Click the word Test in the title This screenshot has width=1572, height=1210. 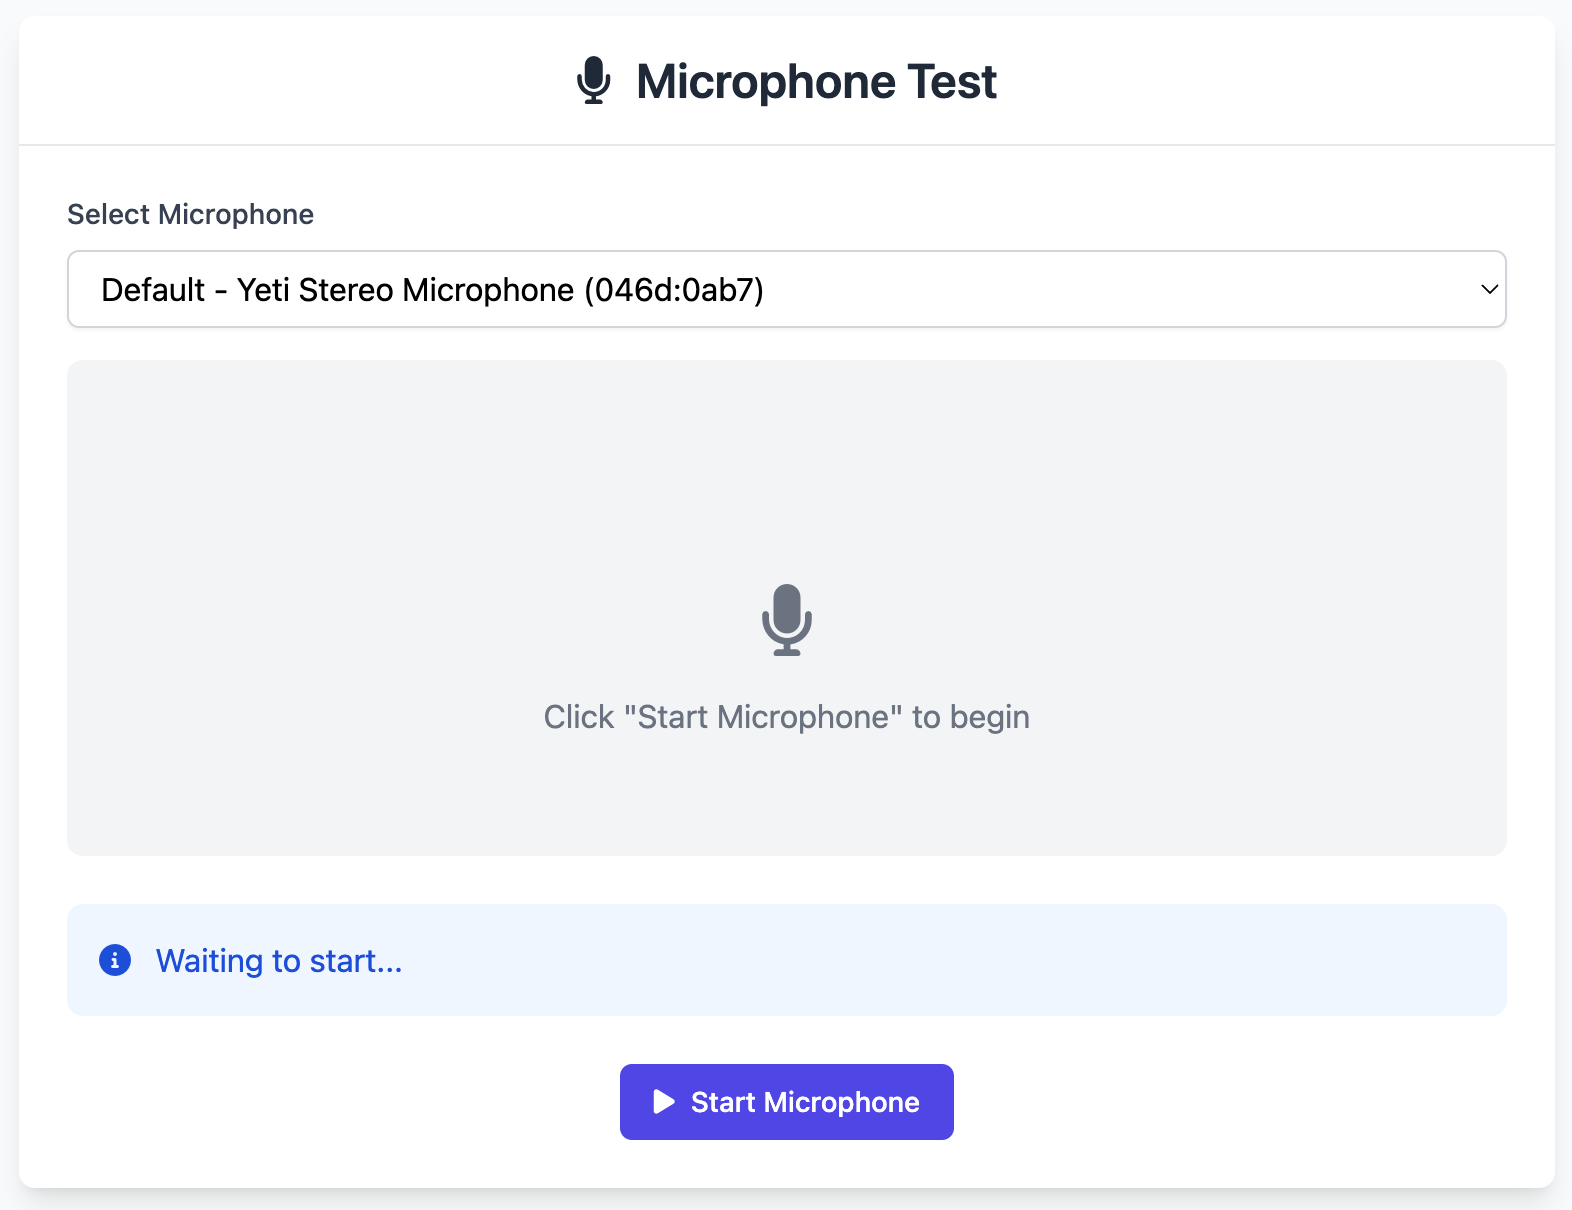[x=951, y=81]
